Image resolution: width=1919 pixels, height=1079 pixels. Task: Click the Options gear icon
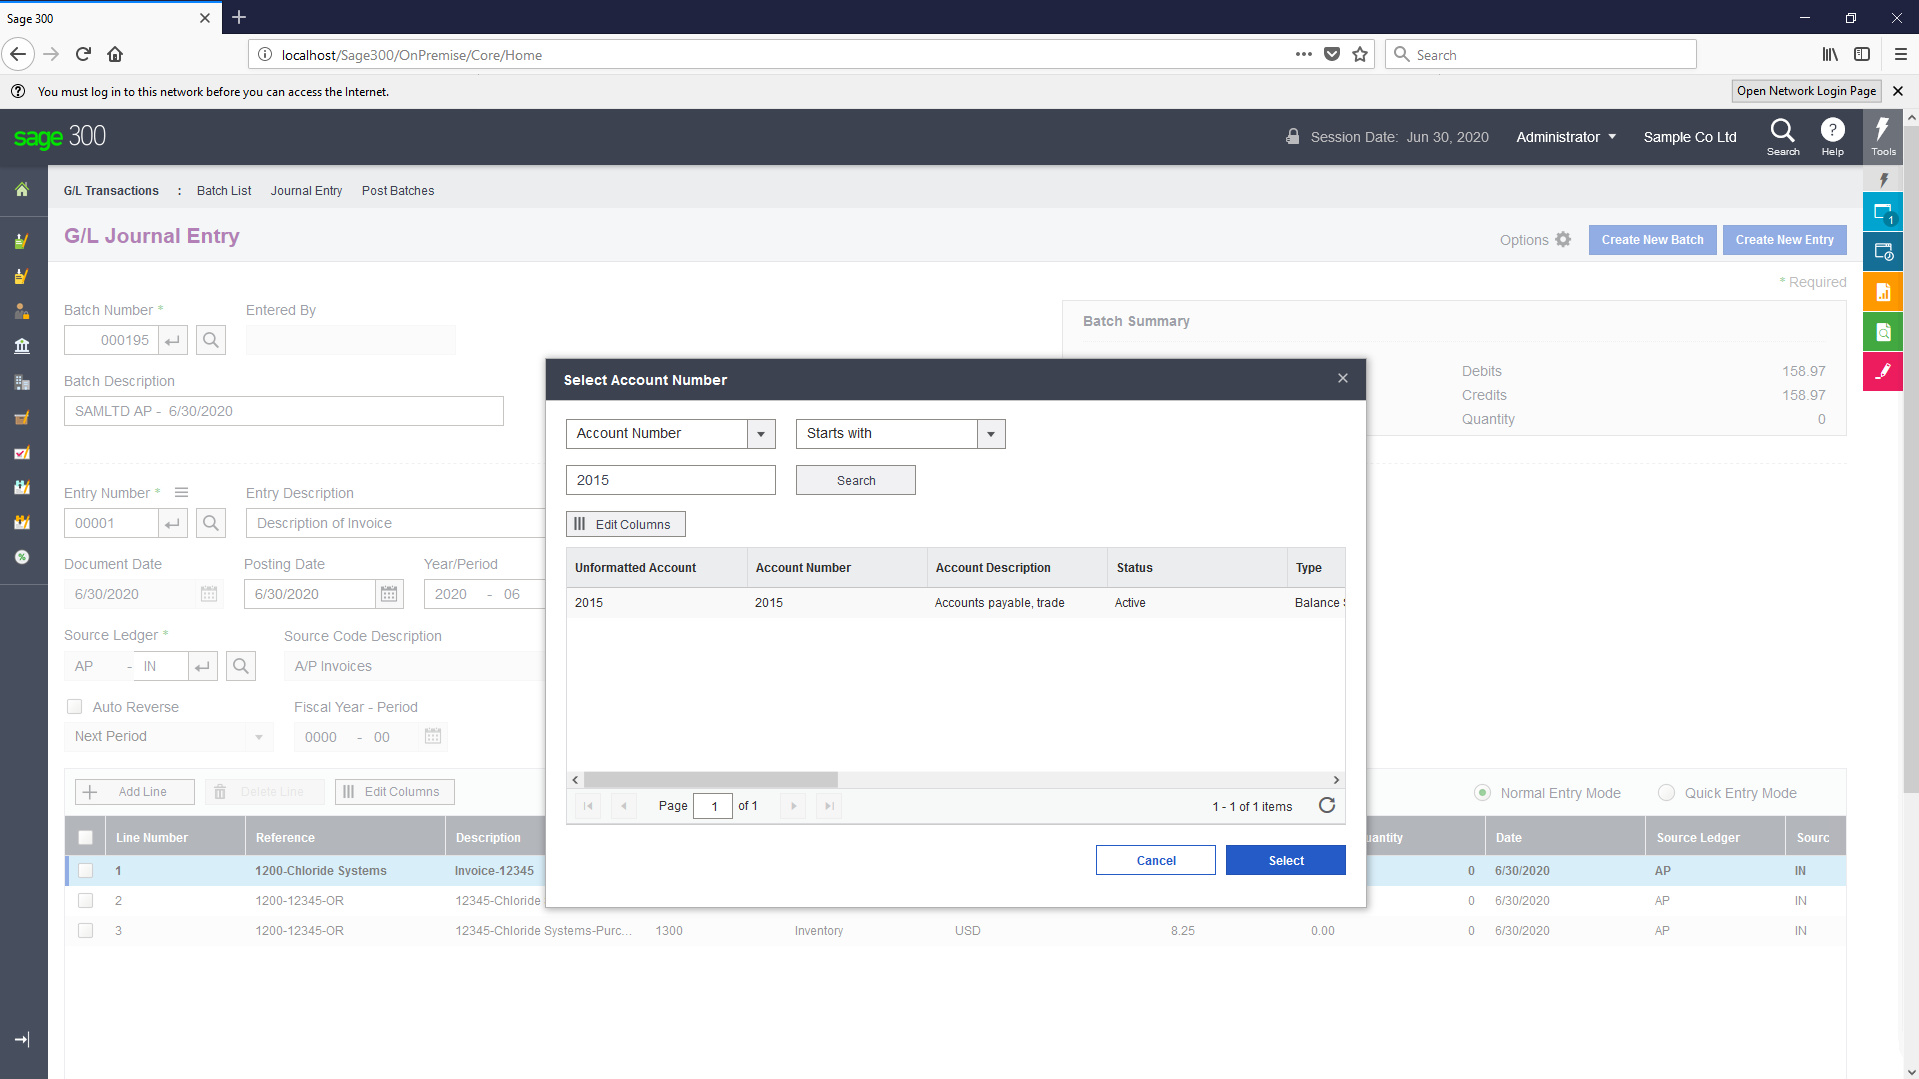click(1564, 240)
